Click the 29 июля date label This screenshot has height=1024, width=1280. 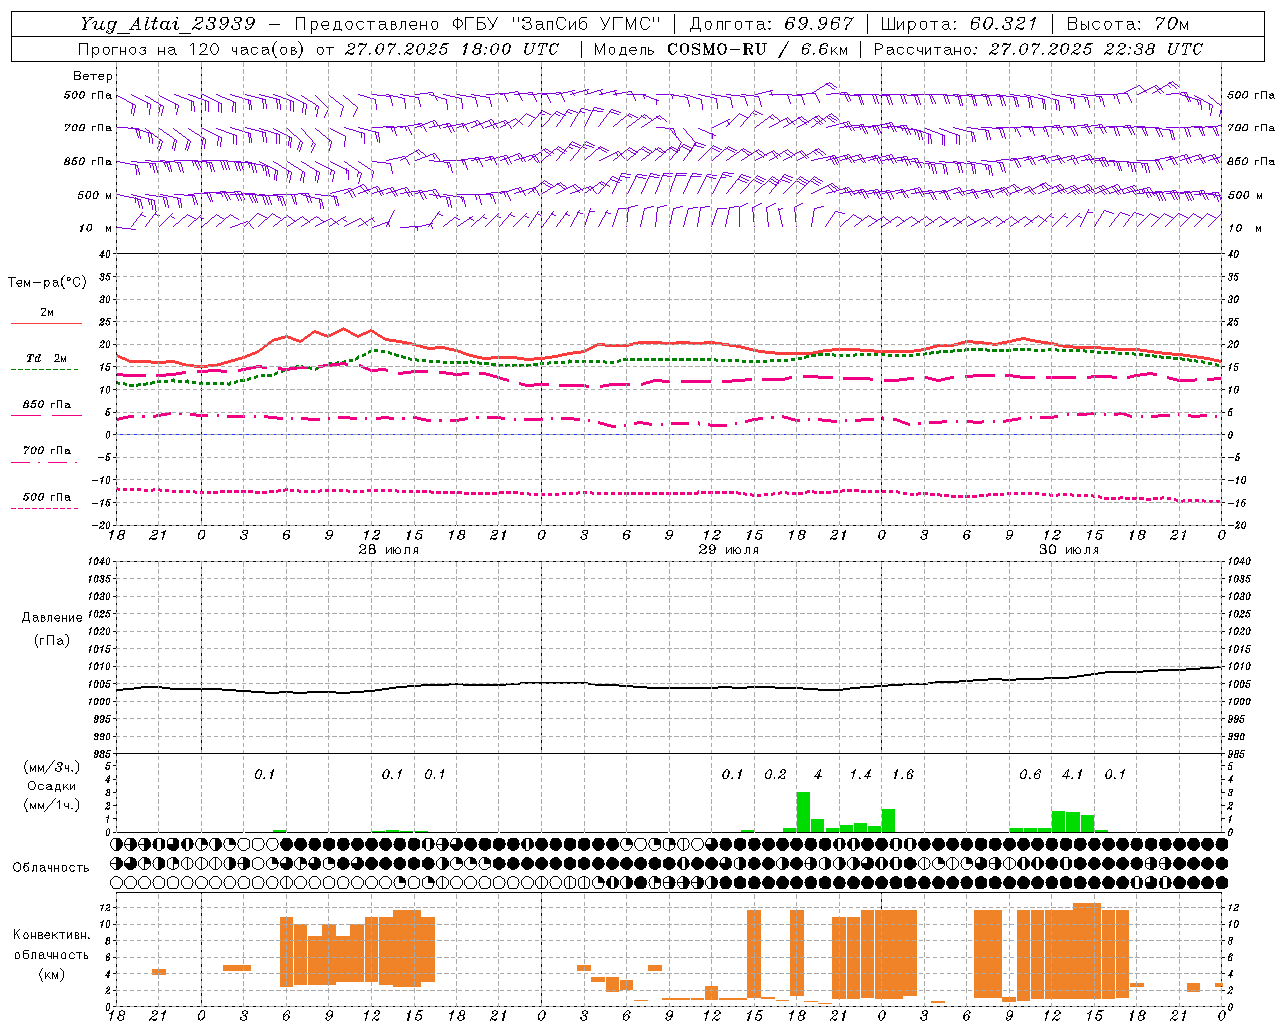[728, 550]
